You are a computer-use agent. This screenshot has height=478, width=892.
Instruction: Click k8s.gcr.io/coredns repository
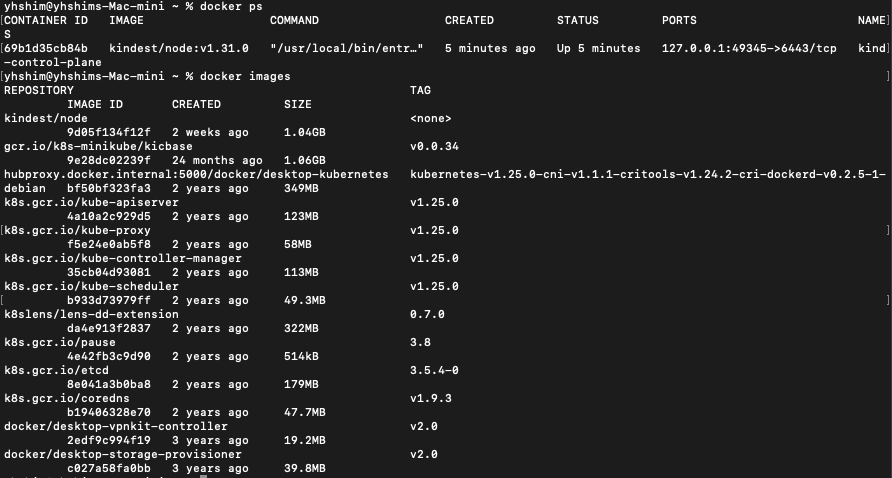[x=67, y=398]
